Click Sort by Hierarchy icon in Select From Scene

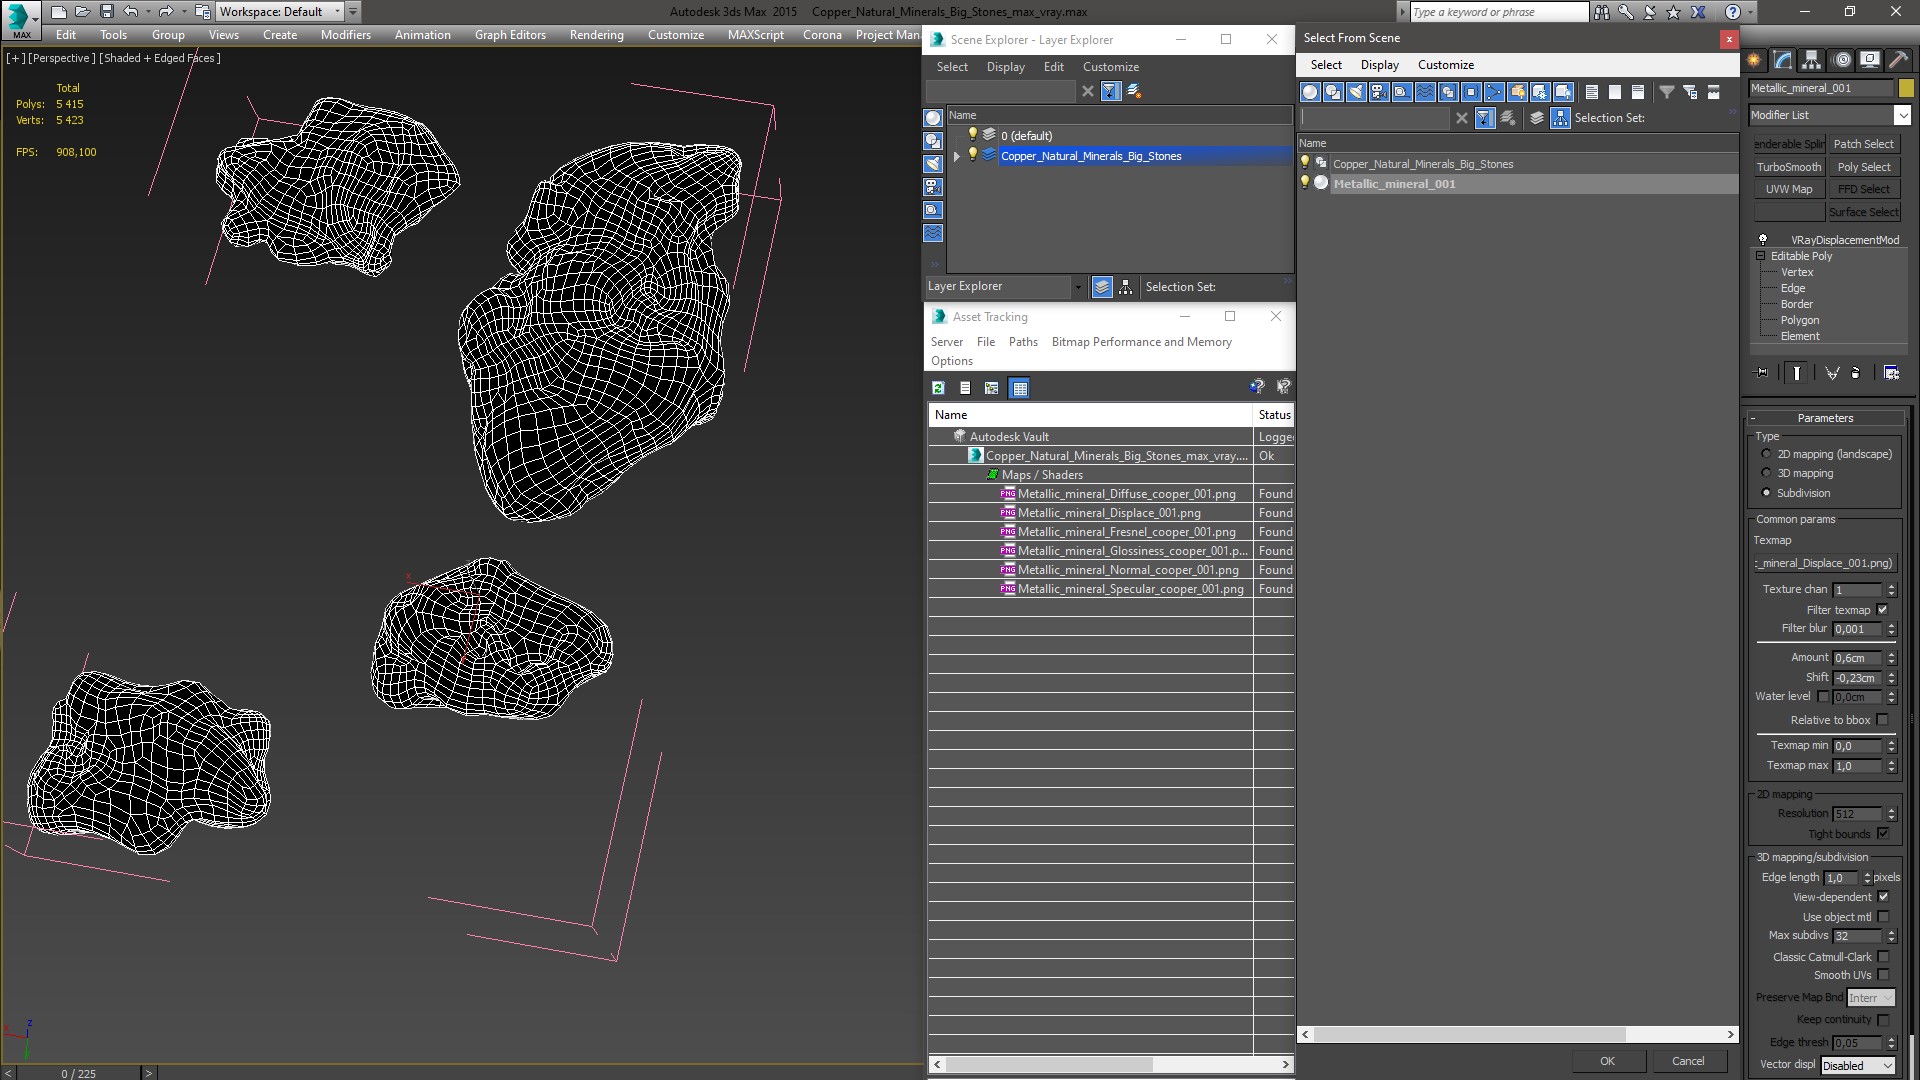(1560, 118)
